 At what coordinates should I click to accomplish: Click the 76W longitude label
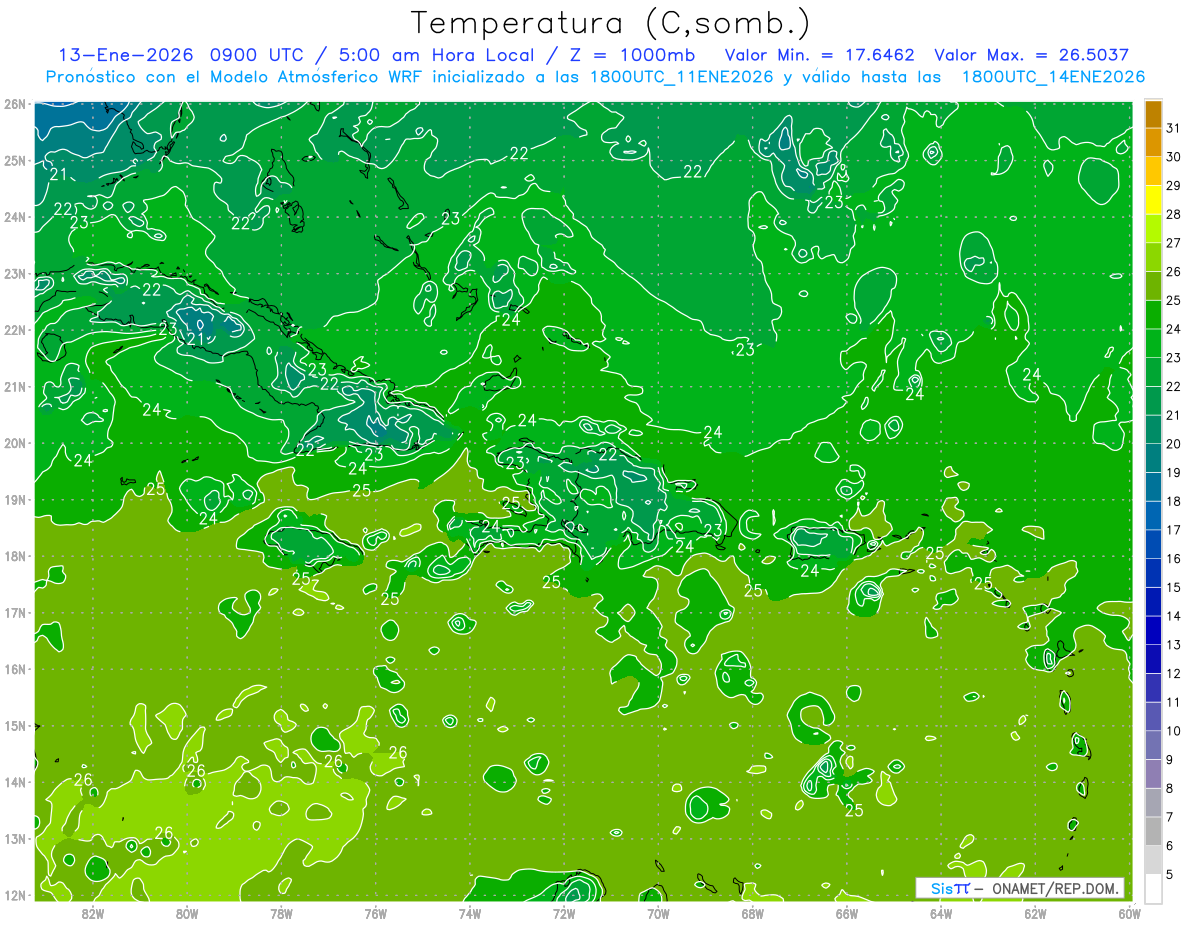tap(376, 913)
